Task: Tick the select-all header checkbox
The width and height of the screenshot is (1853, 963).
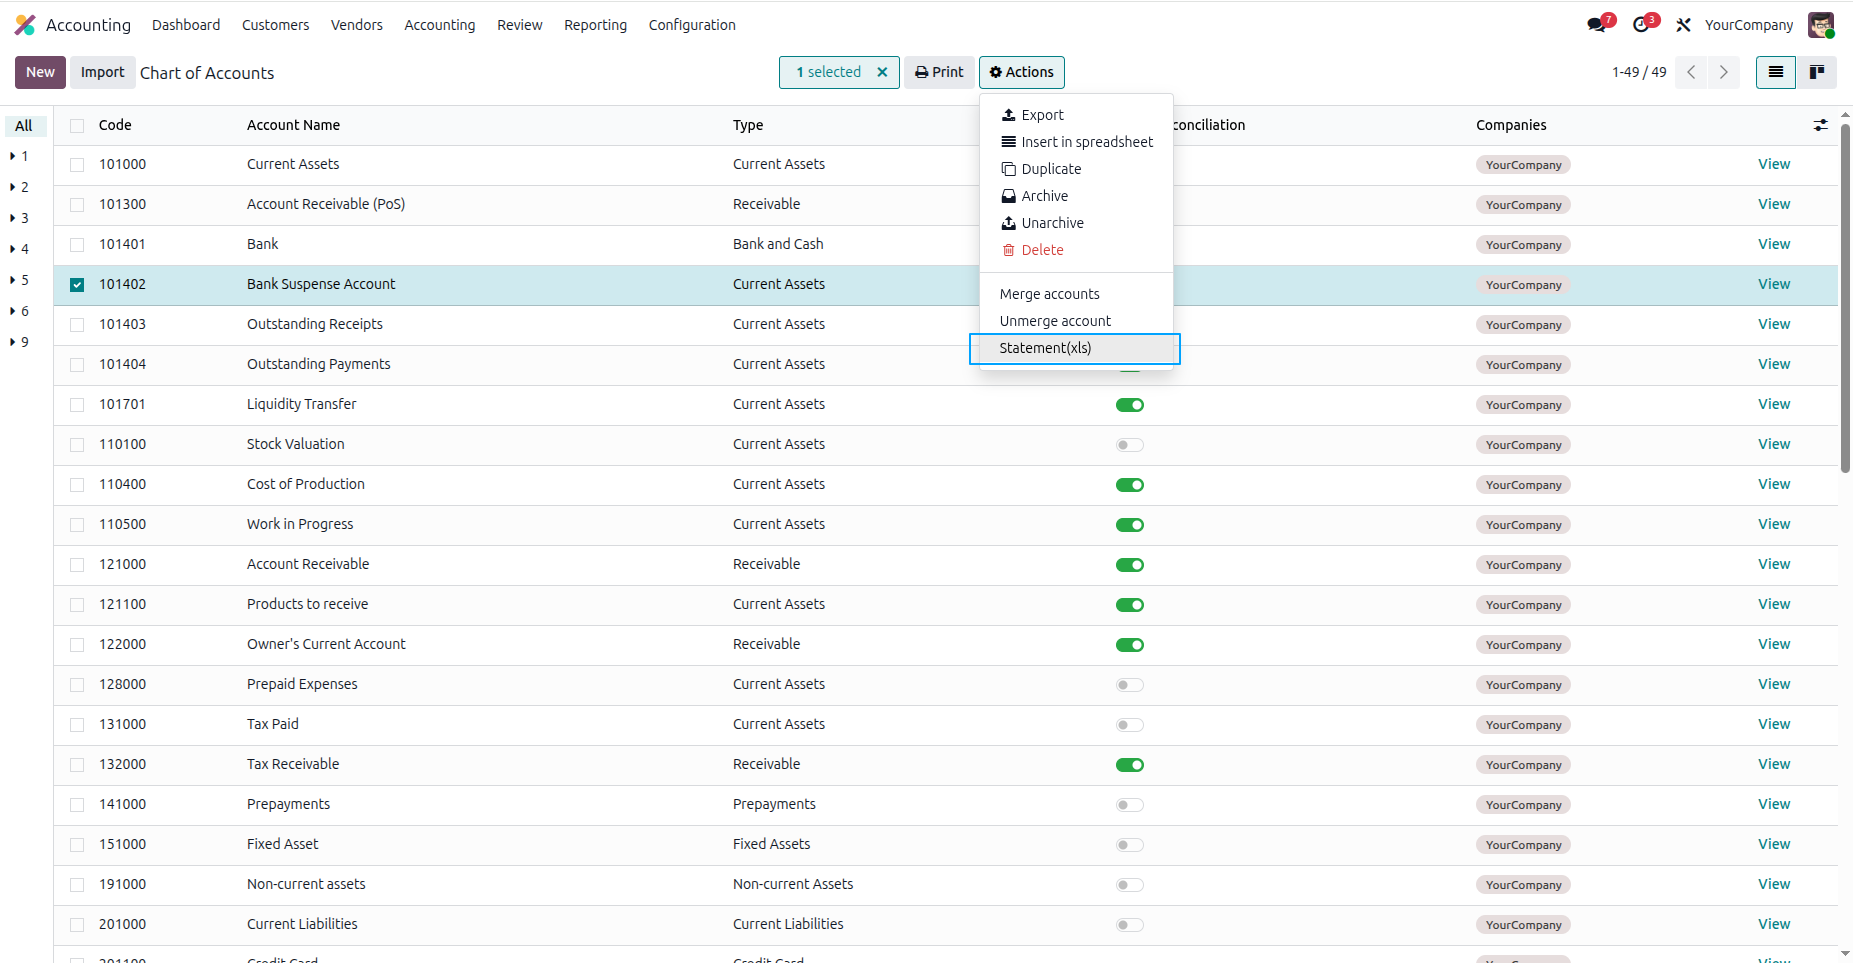Action: [77, 125]
